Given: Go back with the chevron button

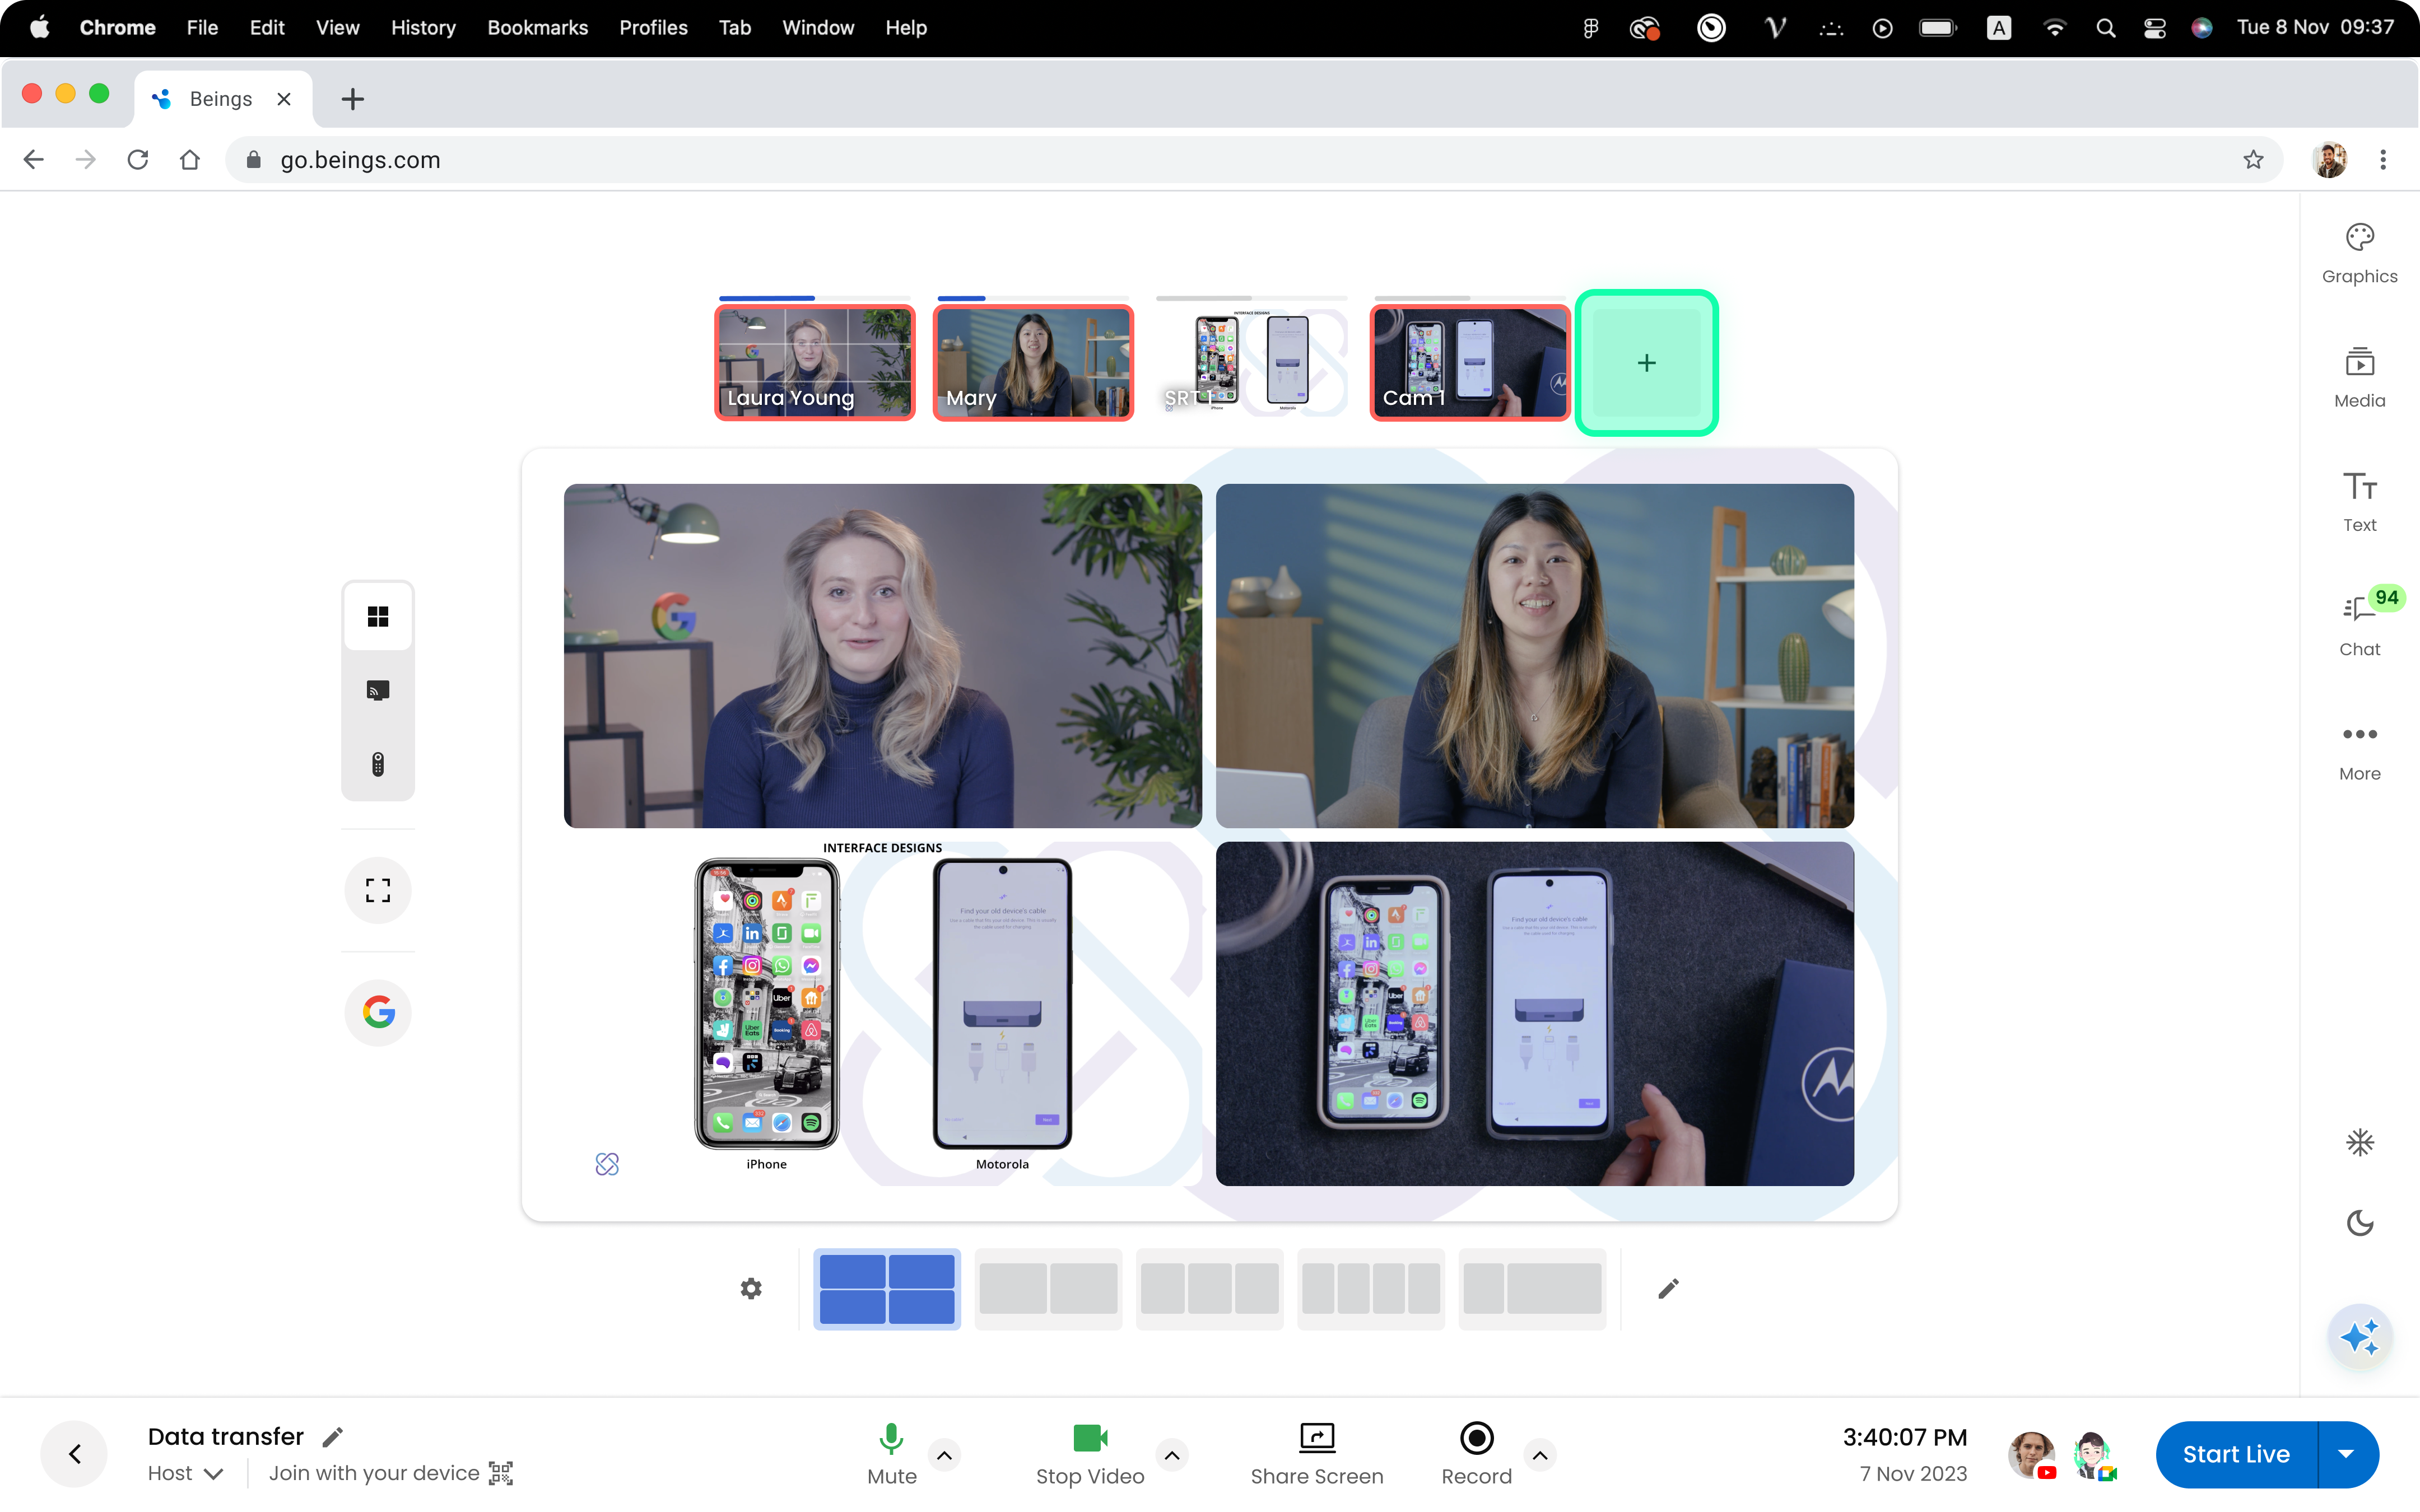Looking at the screenshot, I should click(x=74, y=1454).
